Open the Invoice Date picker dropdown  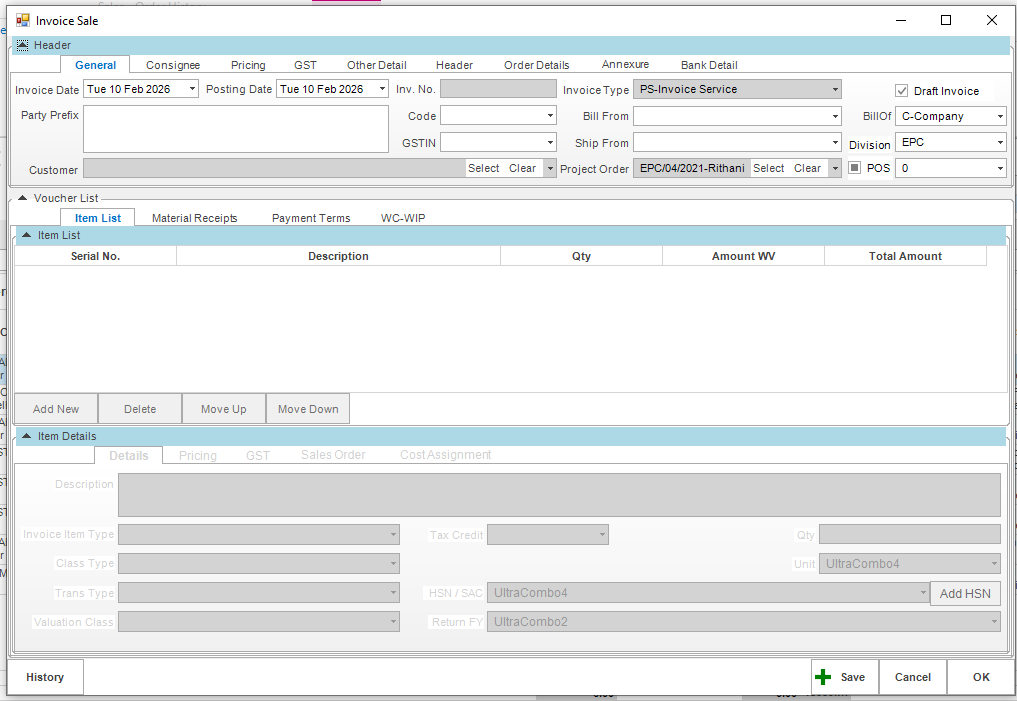click(x=192, y=89)
